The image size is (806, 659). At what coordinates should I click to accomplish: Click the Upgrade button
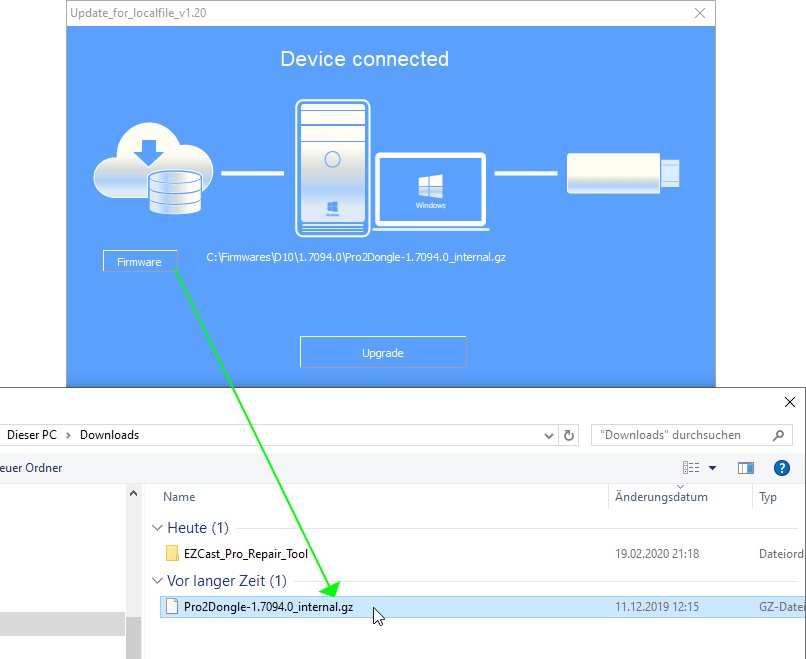tap(383, 352)
